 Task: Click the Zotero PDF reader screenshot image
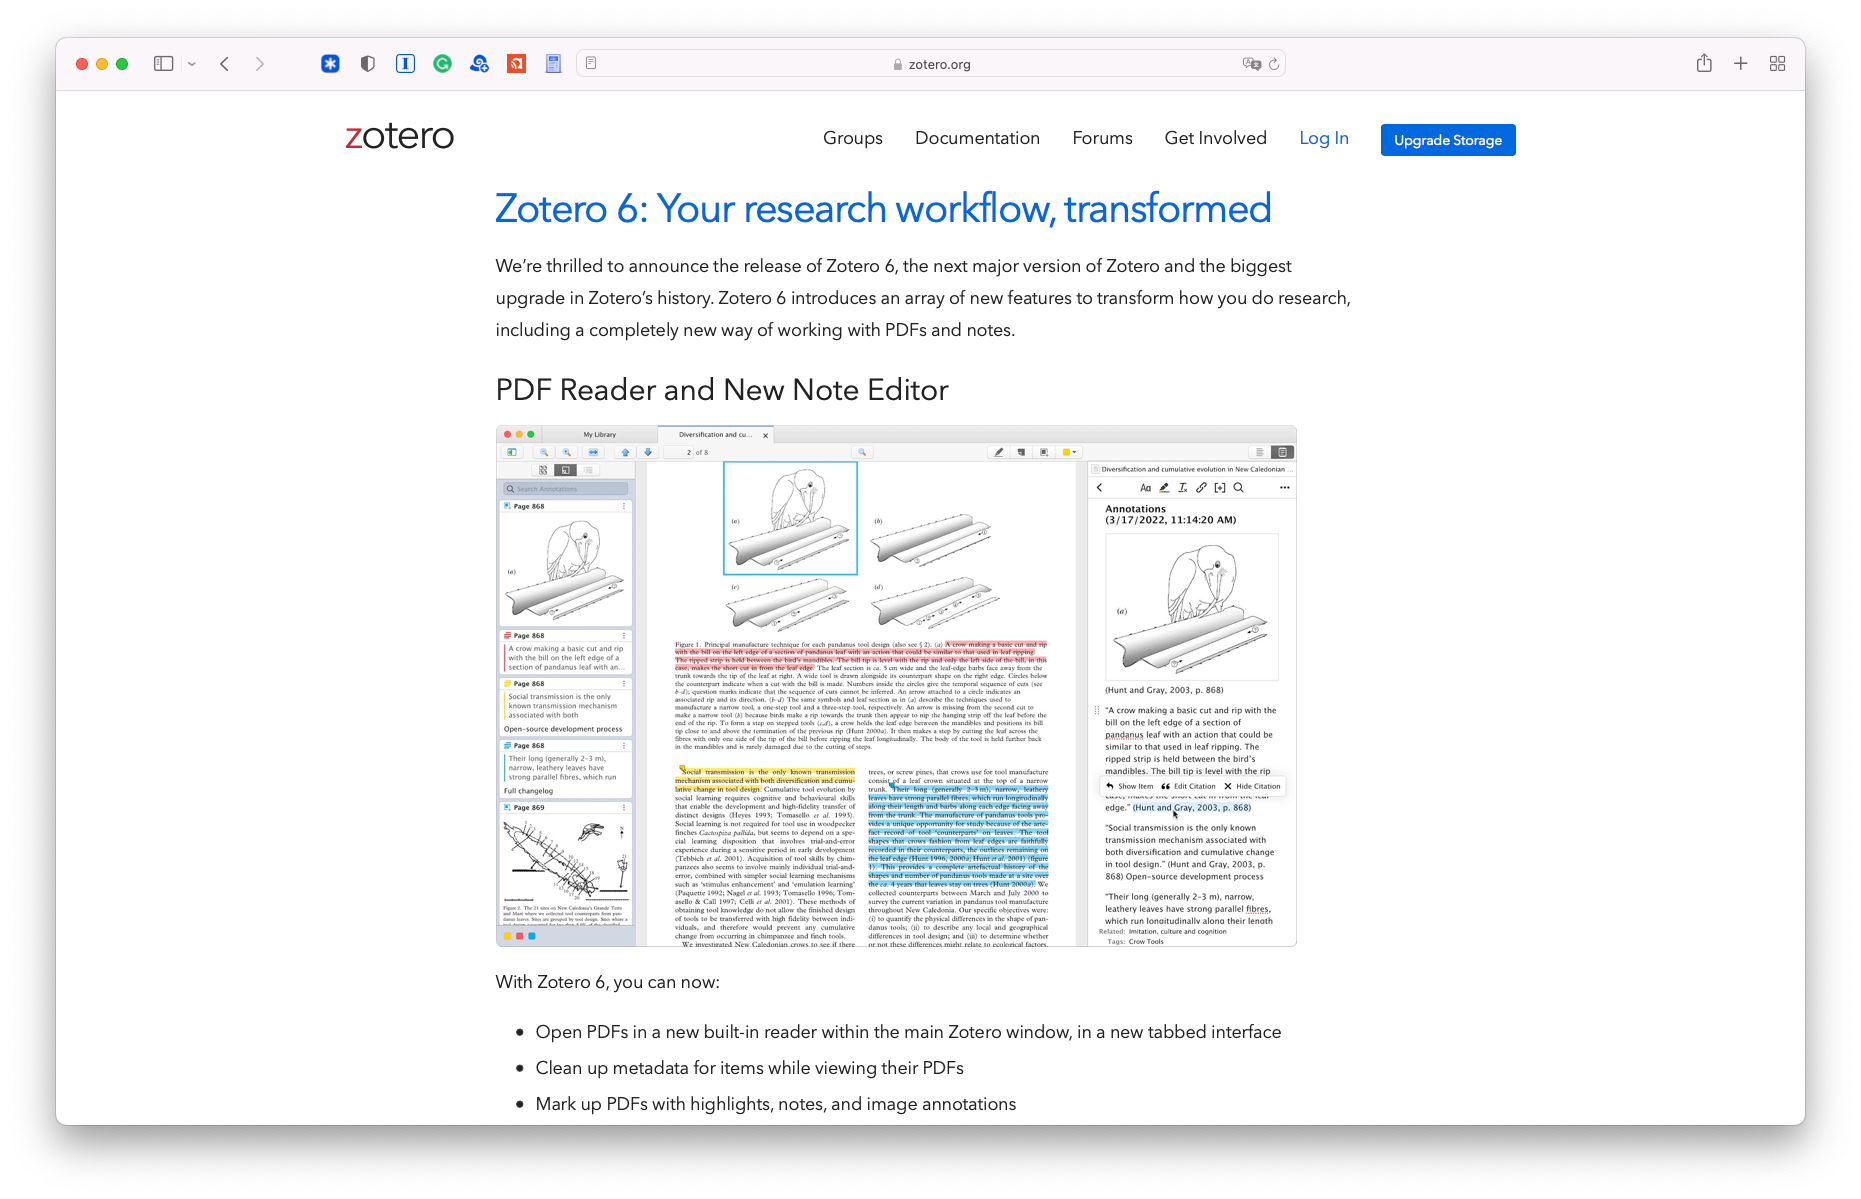click(896, 686)
